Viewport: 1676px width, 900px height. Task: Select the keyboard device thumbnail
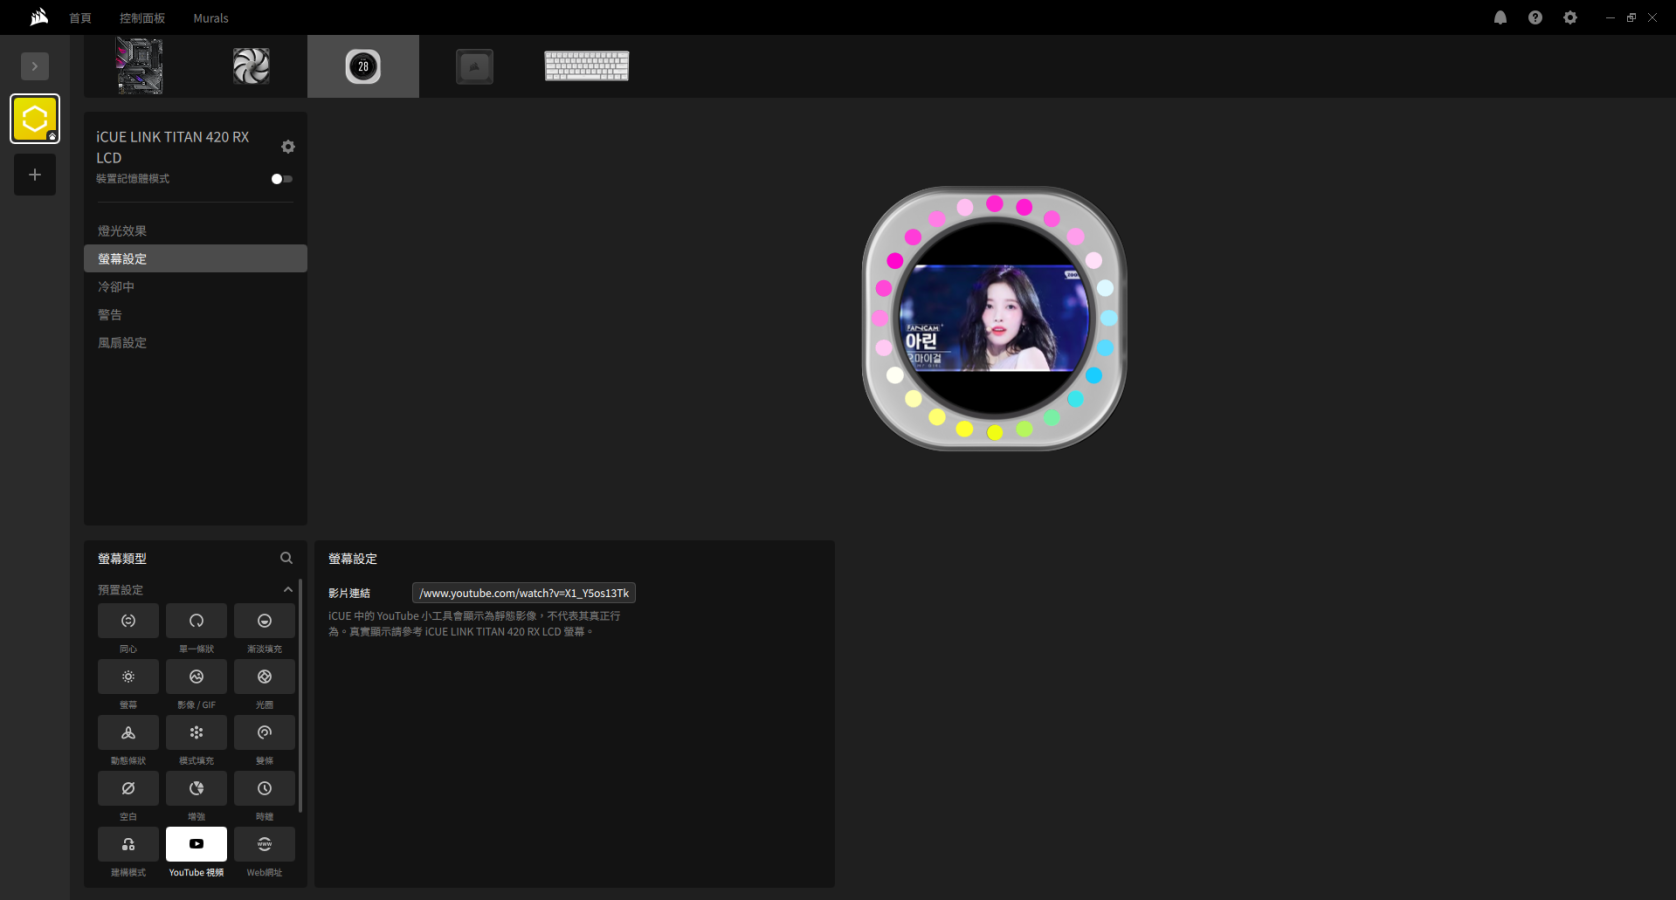coord(587,66)
